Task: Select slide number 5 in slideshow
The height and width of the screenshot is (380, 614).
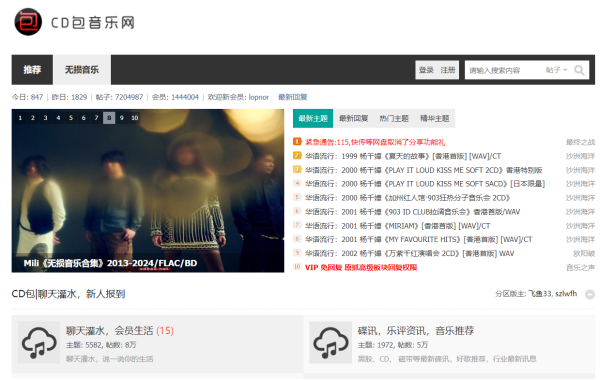Action: click(71, 118)
